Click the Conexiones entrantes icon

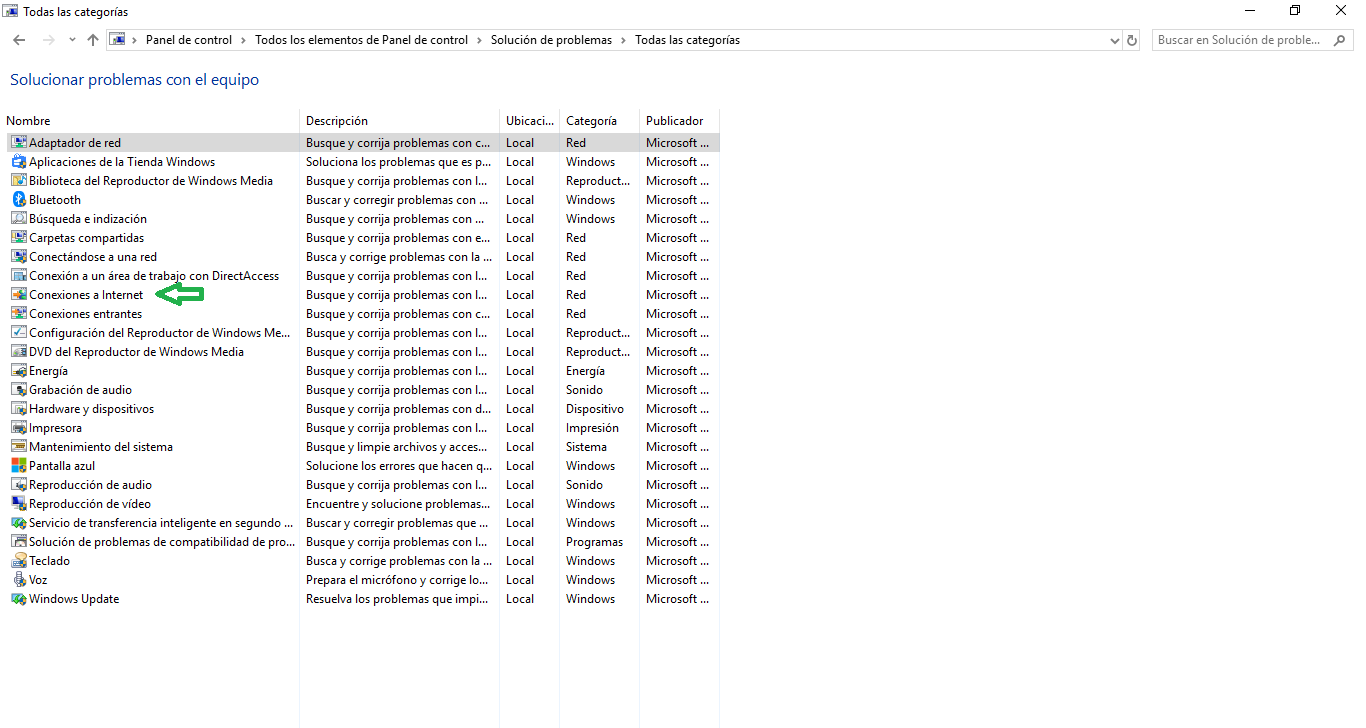click(x=19, y=314)
